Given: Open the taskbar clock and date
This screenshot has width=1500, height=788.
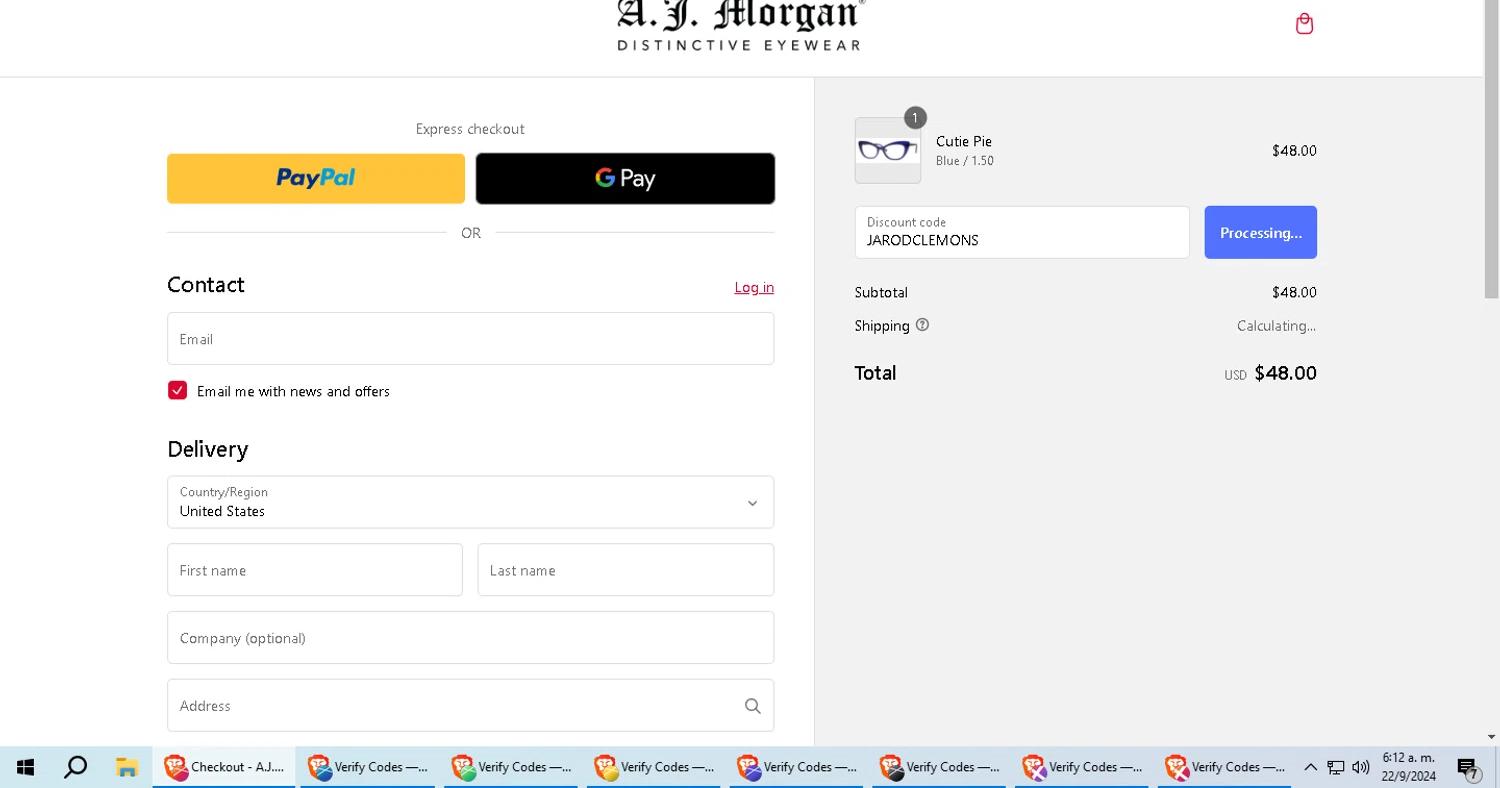Looking at the screenshot, I should [x=1408, y=767].
